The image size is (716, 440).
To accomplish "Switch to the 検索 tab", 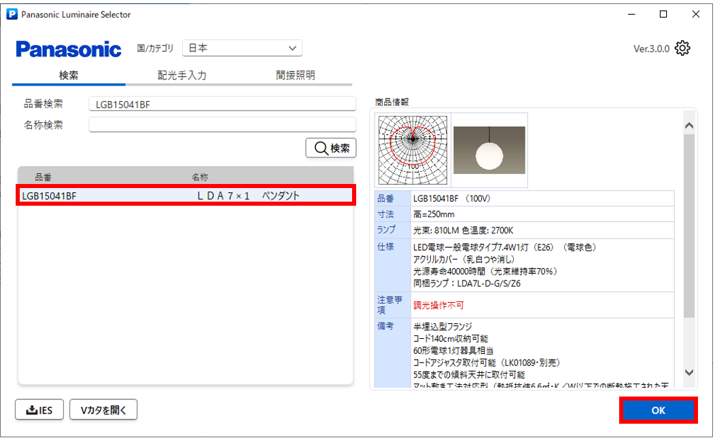I will pos(69,76).
